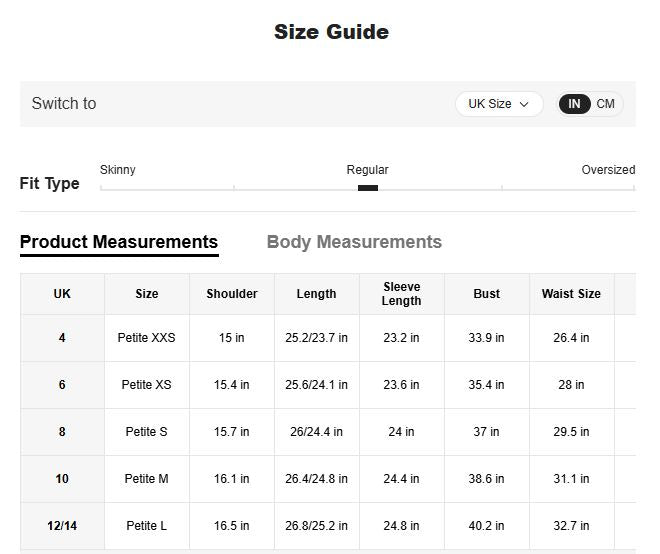The height and width of the screenshot is (554, 660).
Task: Click the Oversized fit label
Action: click(608, 170)
